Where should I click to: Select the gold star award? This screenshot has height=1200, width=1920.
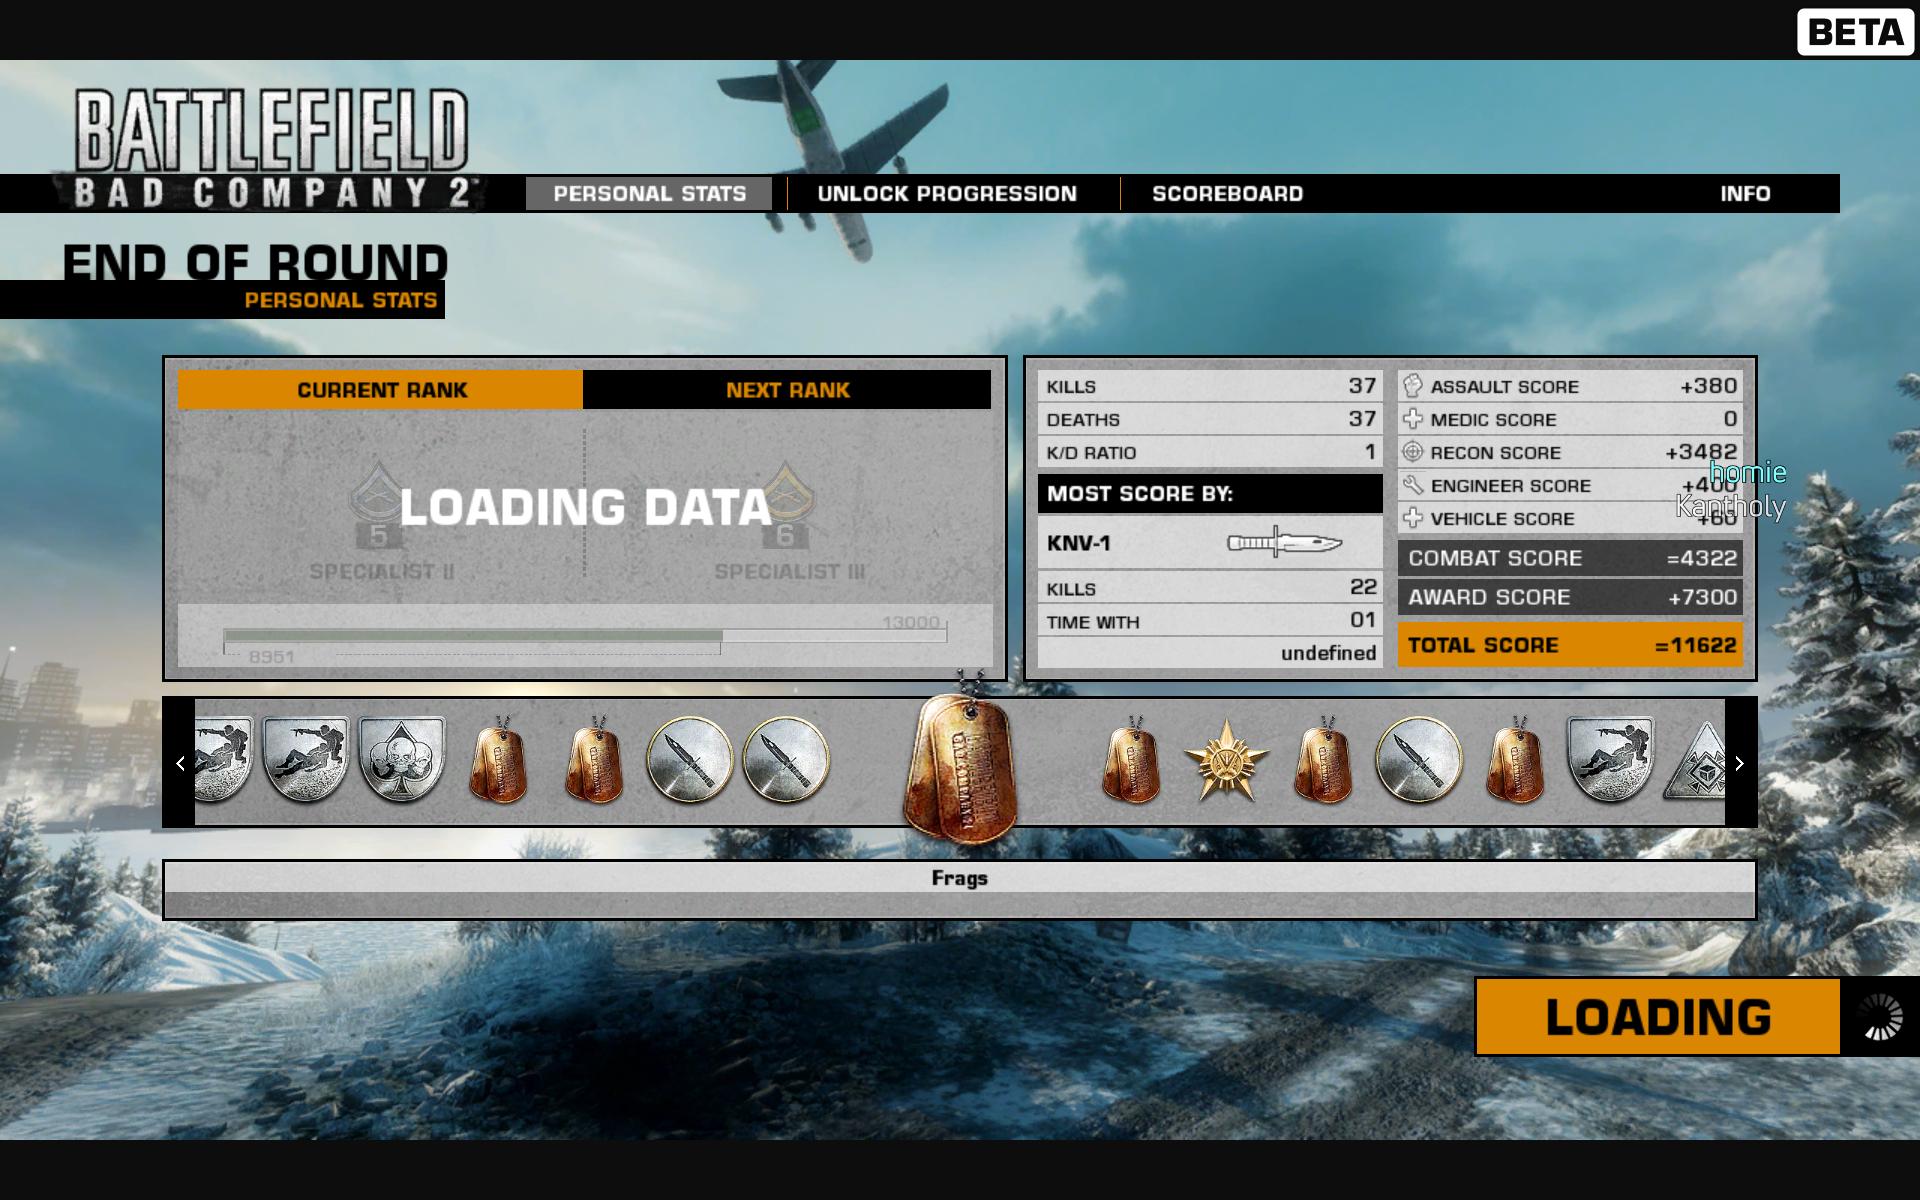tap(1227, 761)
